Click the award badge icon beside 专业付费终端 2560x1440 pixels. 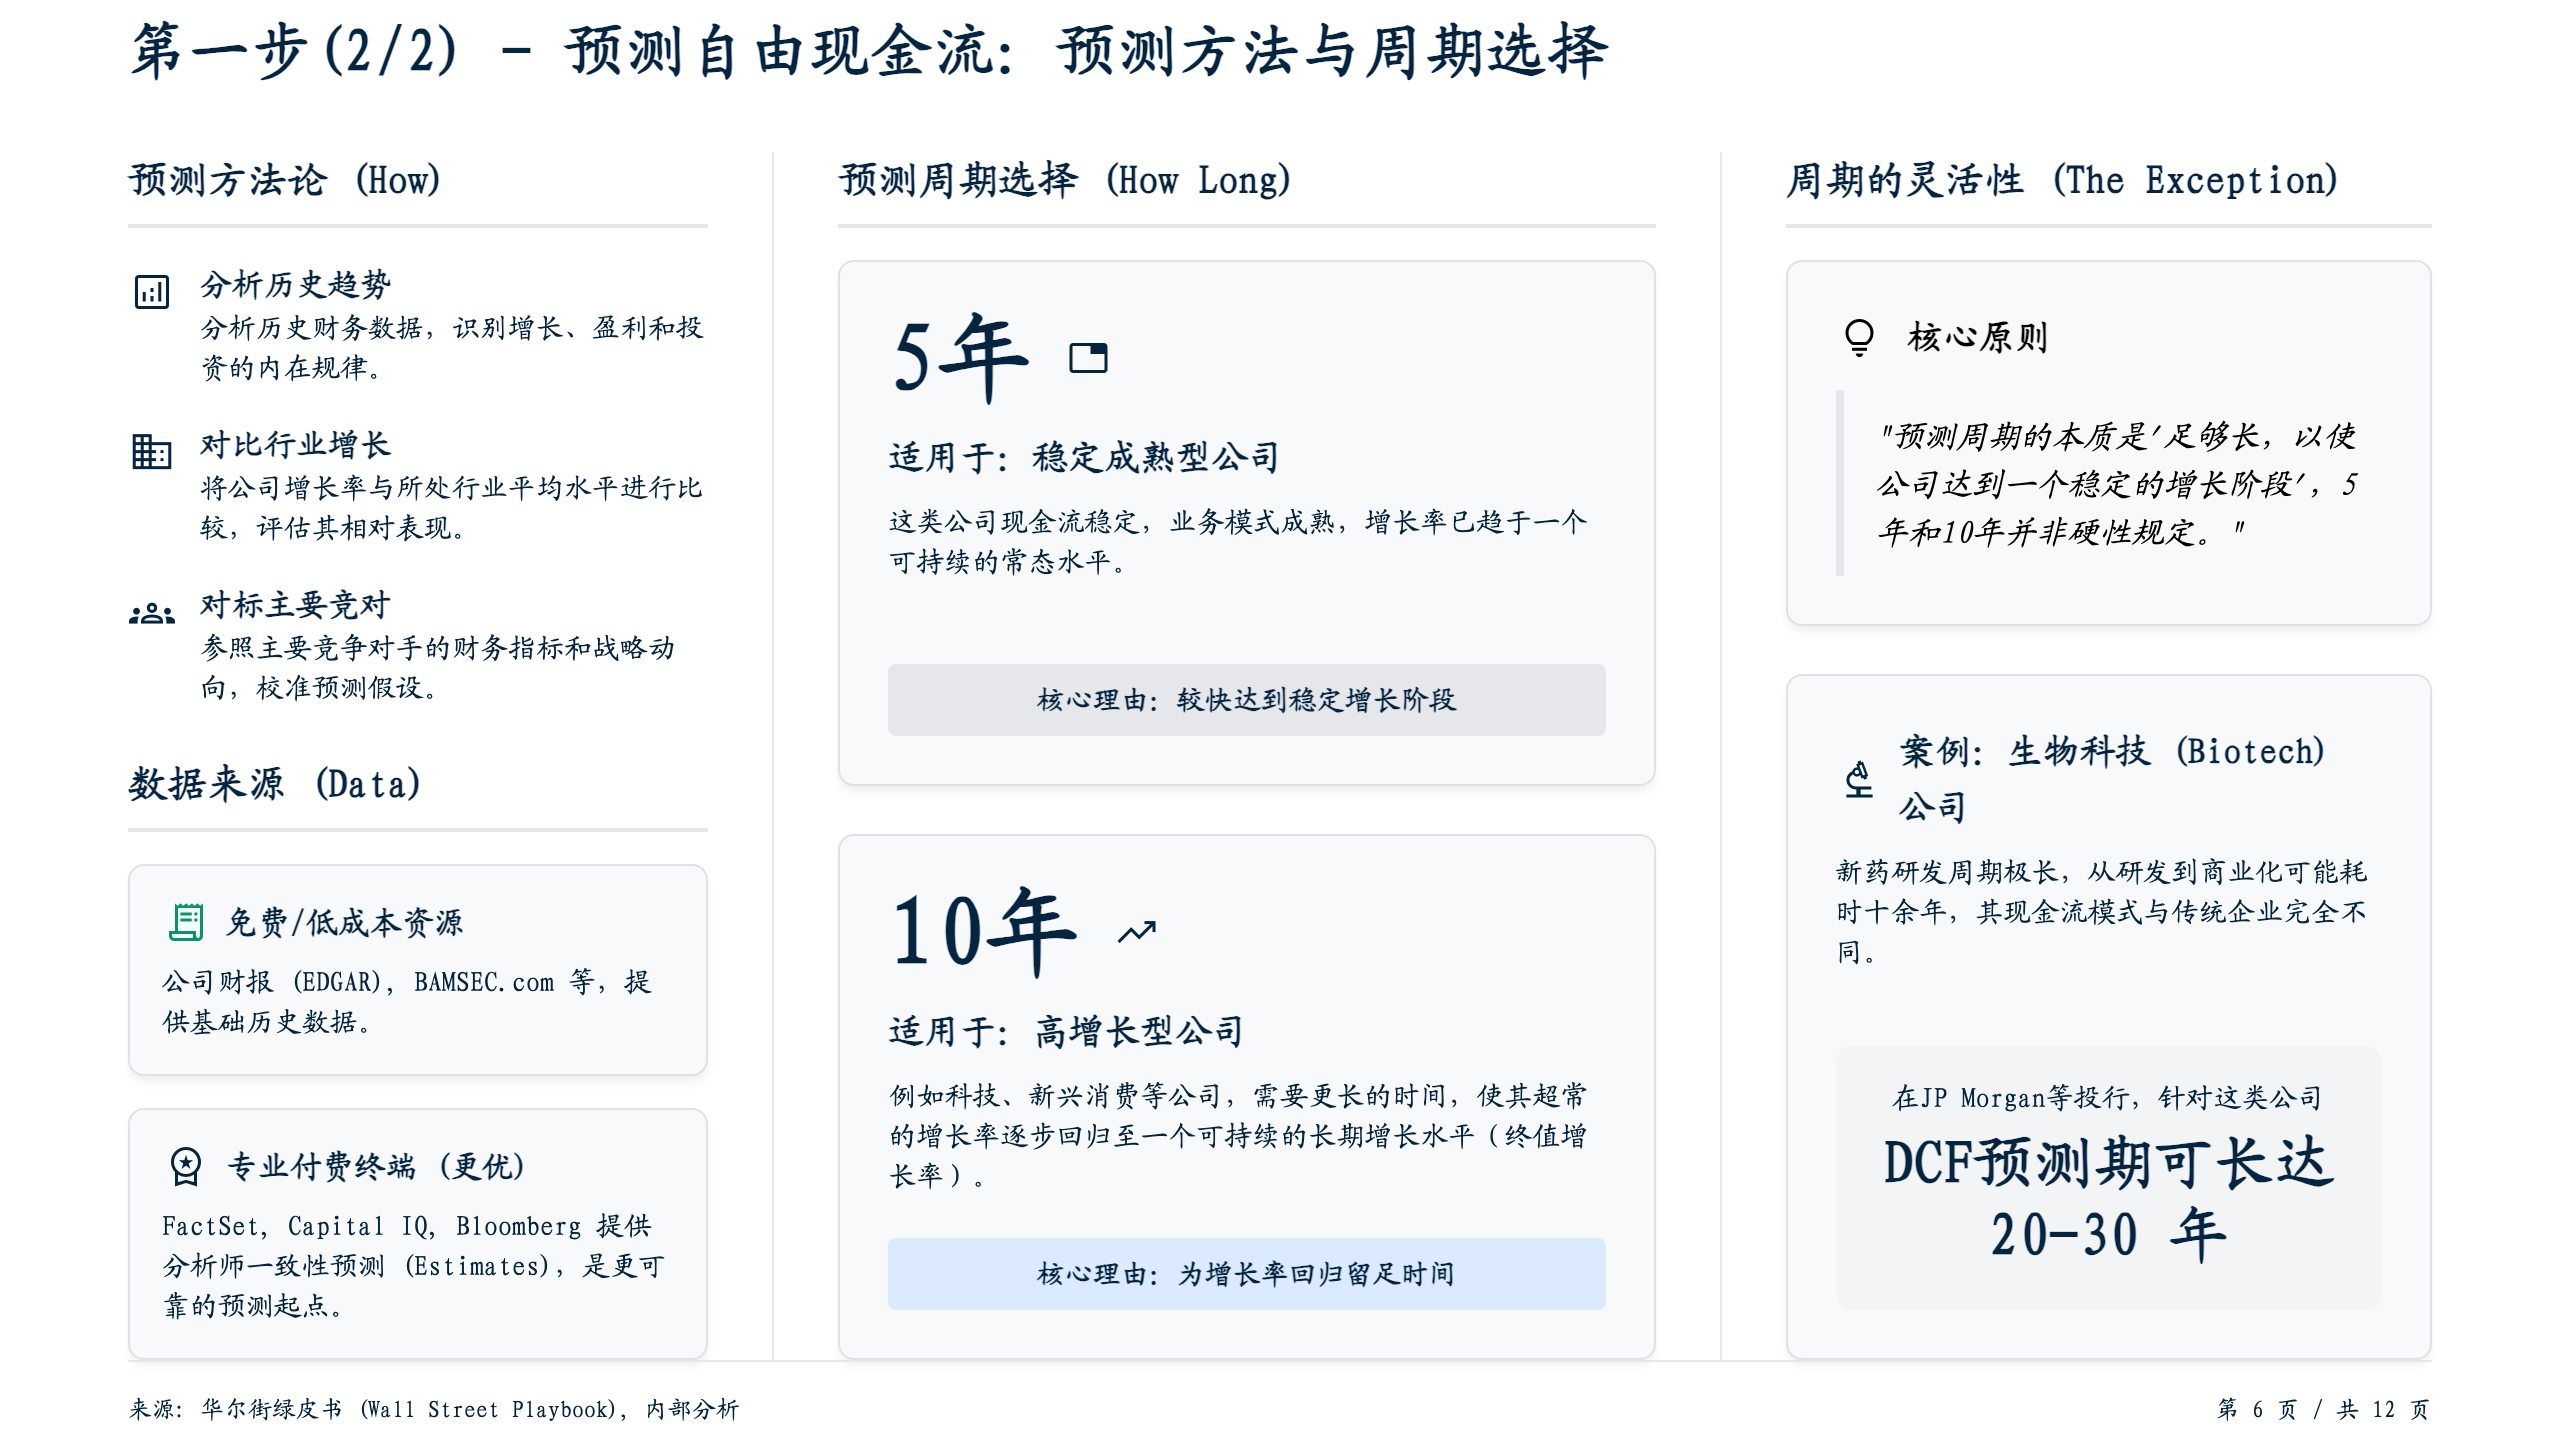coord(186,1166)
